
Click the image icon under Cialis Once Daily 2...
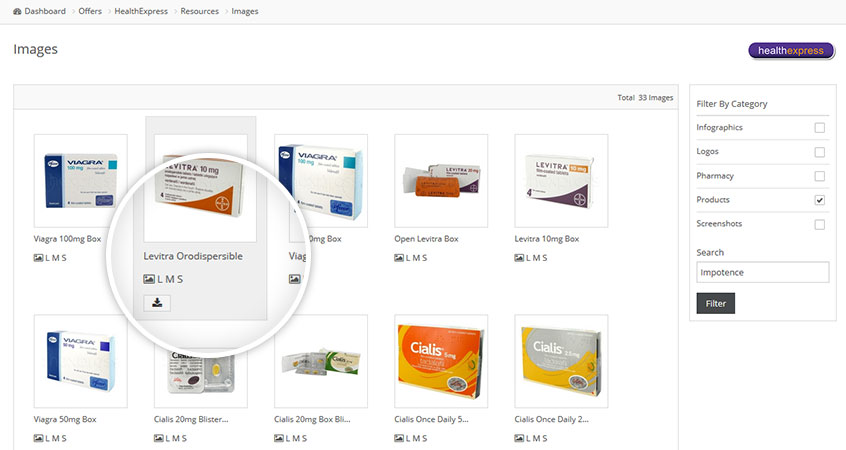(519, 438)
